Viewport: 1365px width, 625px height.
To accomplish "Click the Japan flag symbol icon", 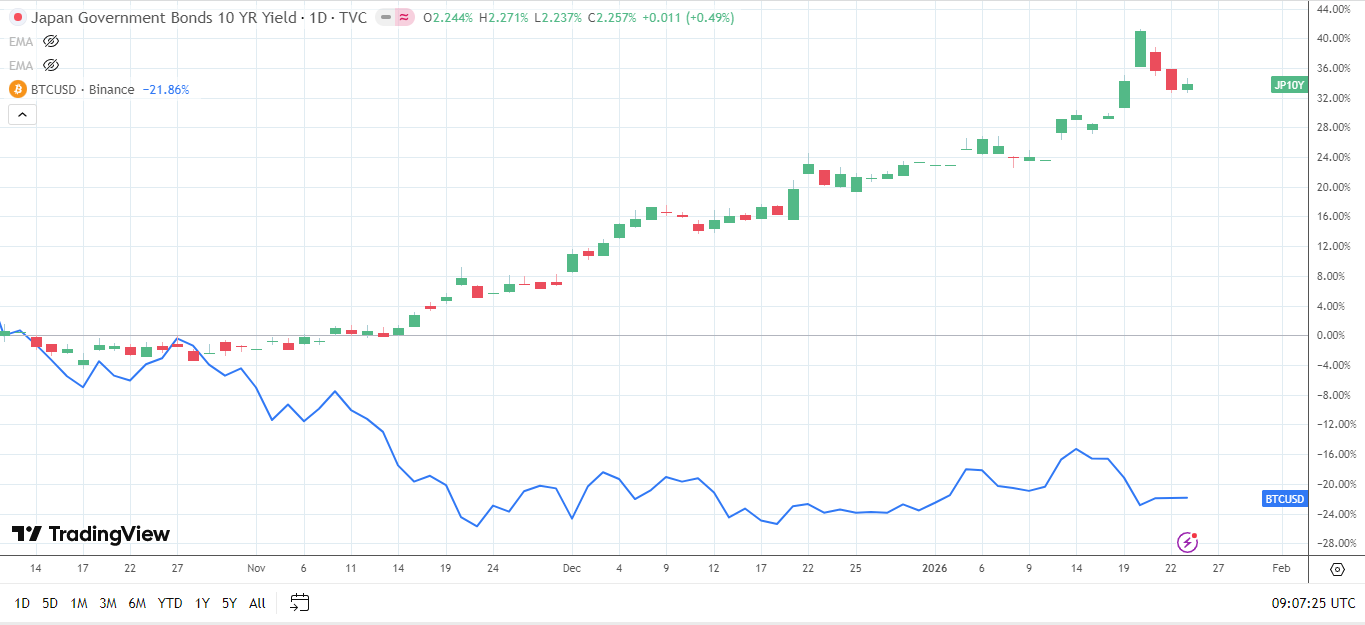I will pyautogui.click(x=17, y=18).
